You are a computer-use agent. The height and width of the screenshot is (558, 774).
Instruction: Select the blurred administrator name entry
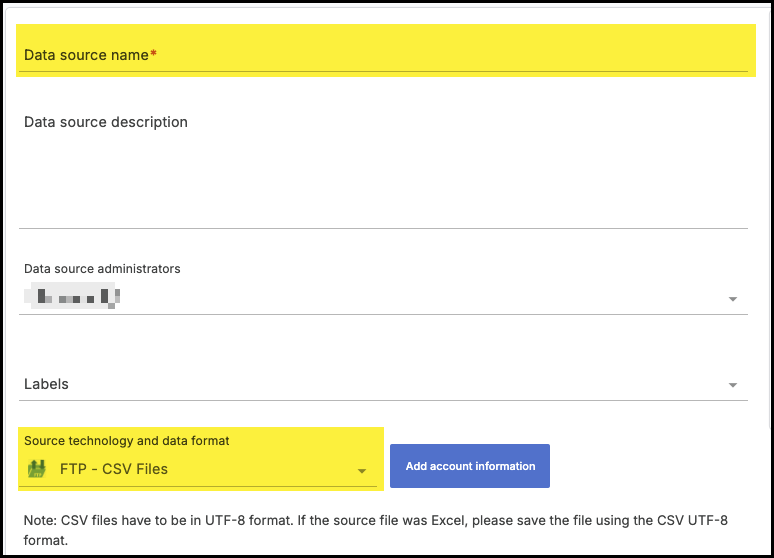pos(76,297)
